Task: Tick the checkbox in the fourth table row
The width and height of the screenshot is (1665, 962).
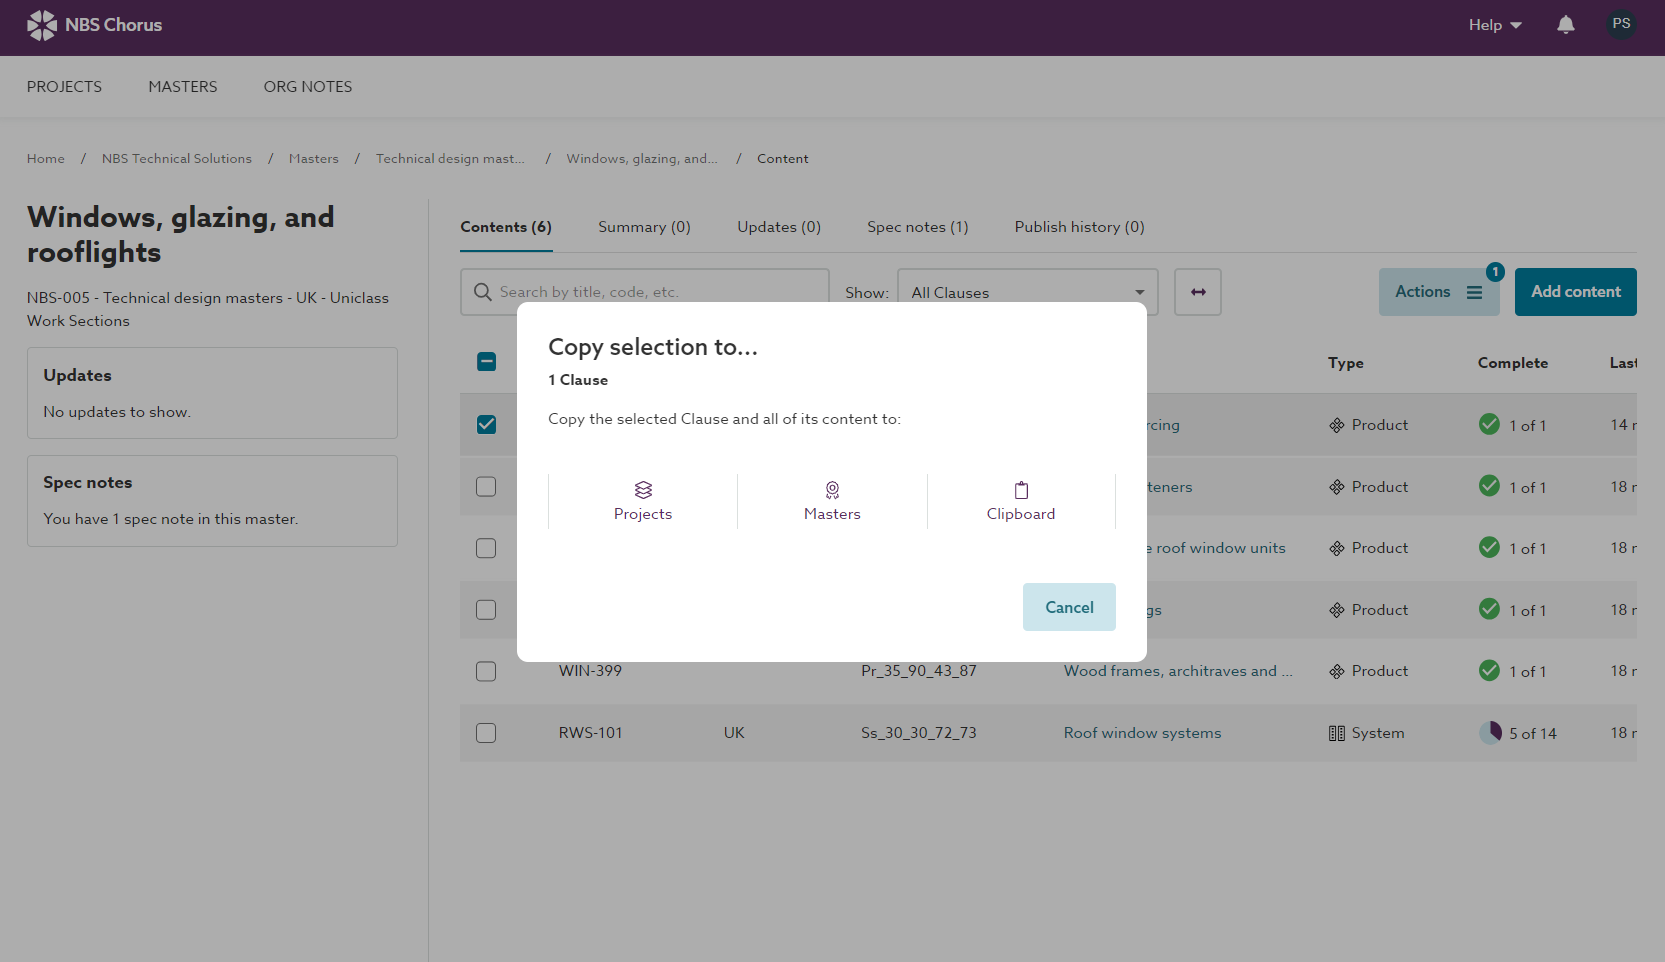Action: (486, 609)
